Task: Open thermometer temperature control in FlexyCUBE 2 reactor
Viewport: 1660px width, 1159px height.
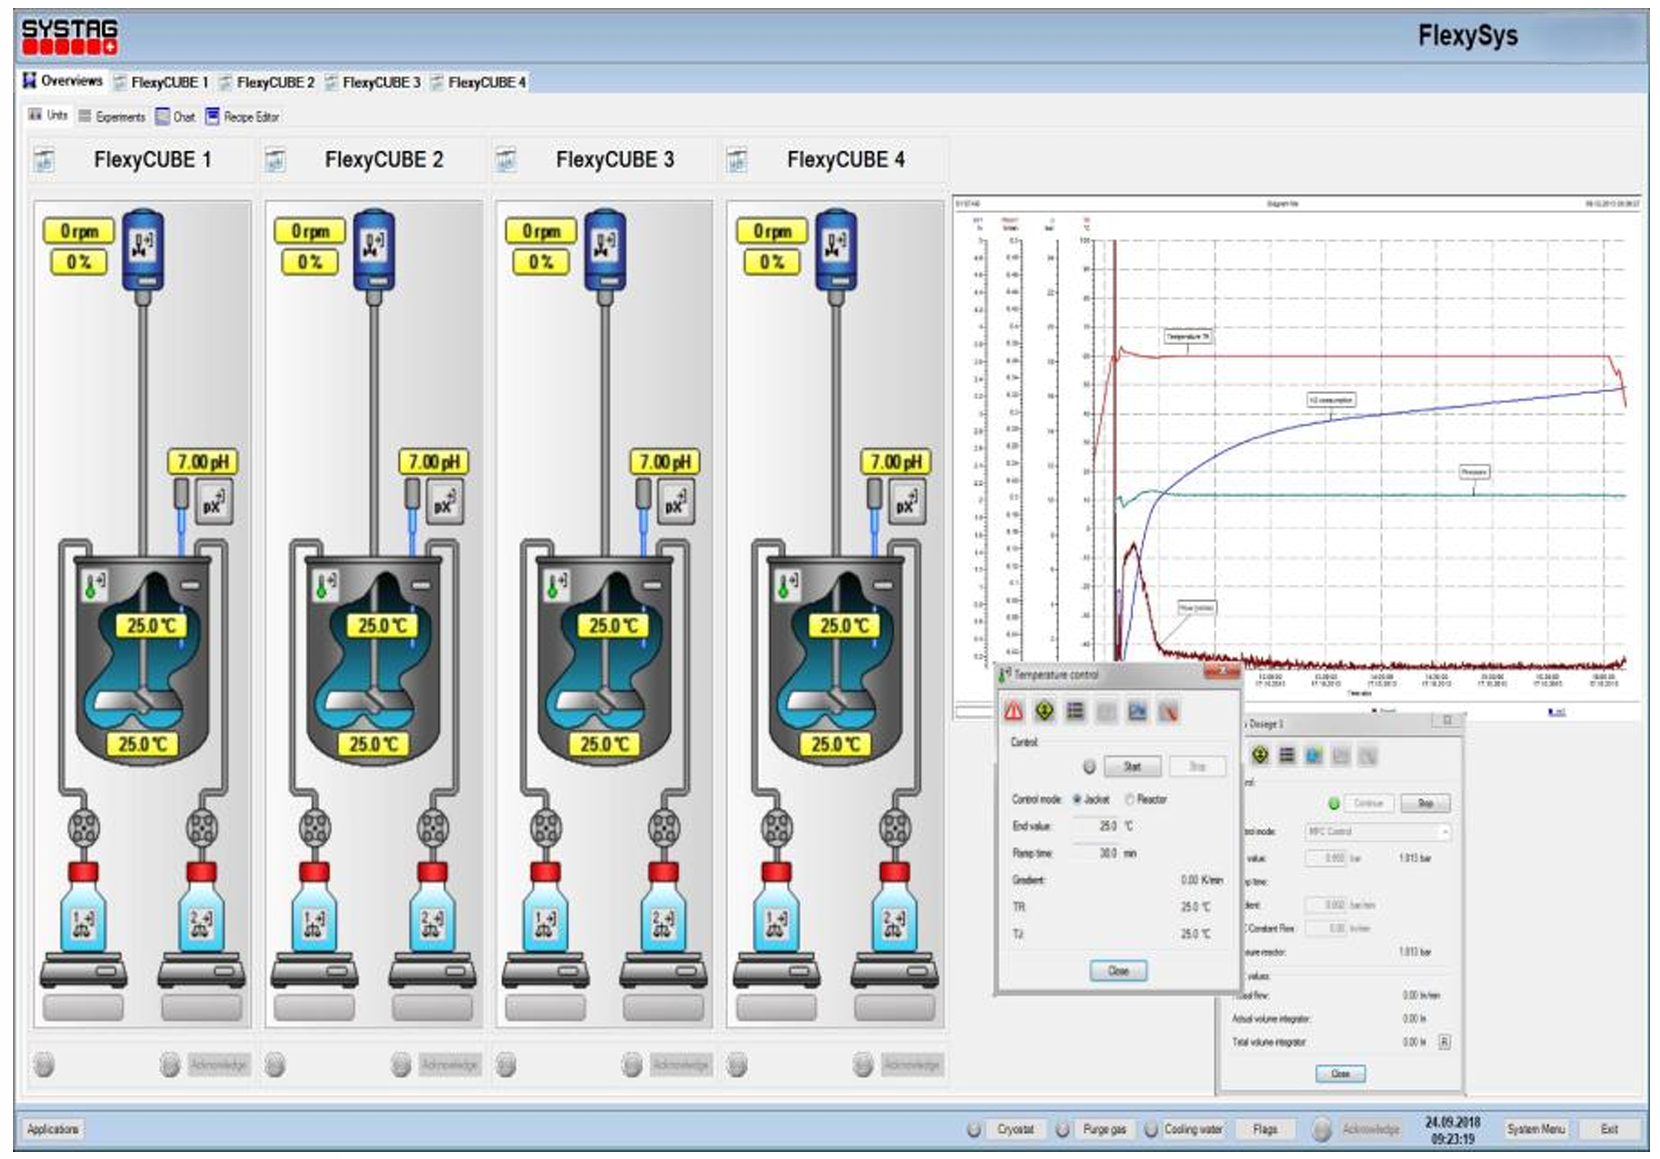Action: 325,586
